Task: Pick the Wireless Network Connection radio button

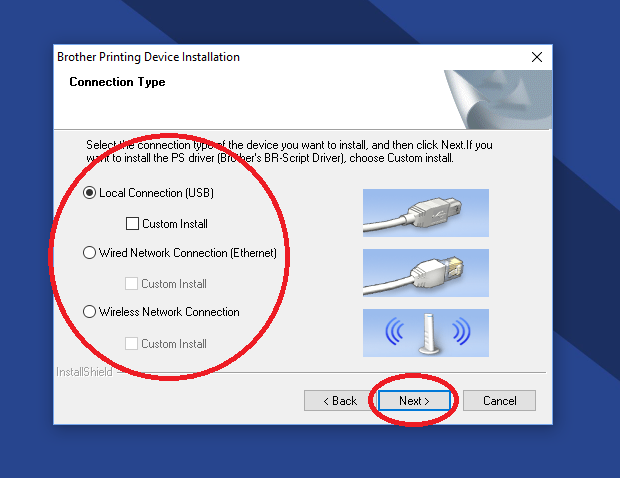Action: tap(90, 312)
